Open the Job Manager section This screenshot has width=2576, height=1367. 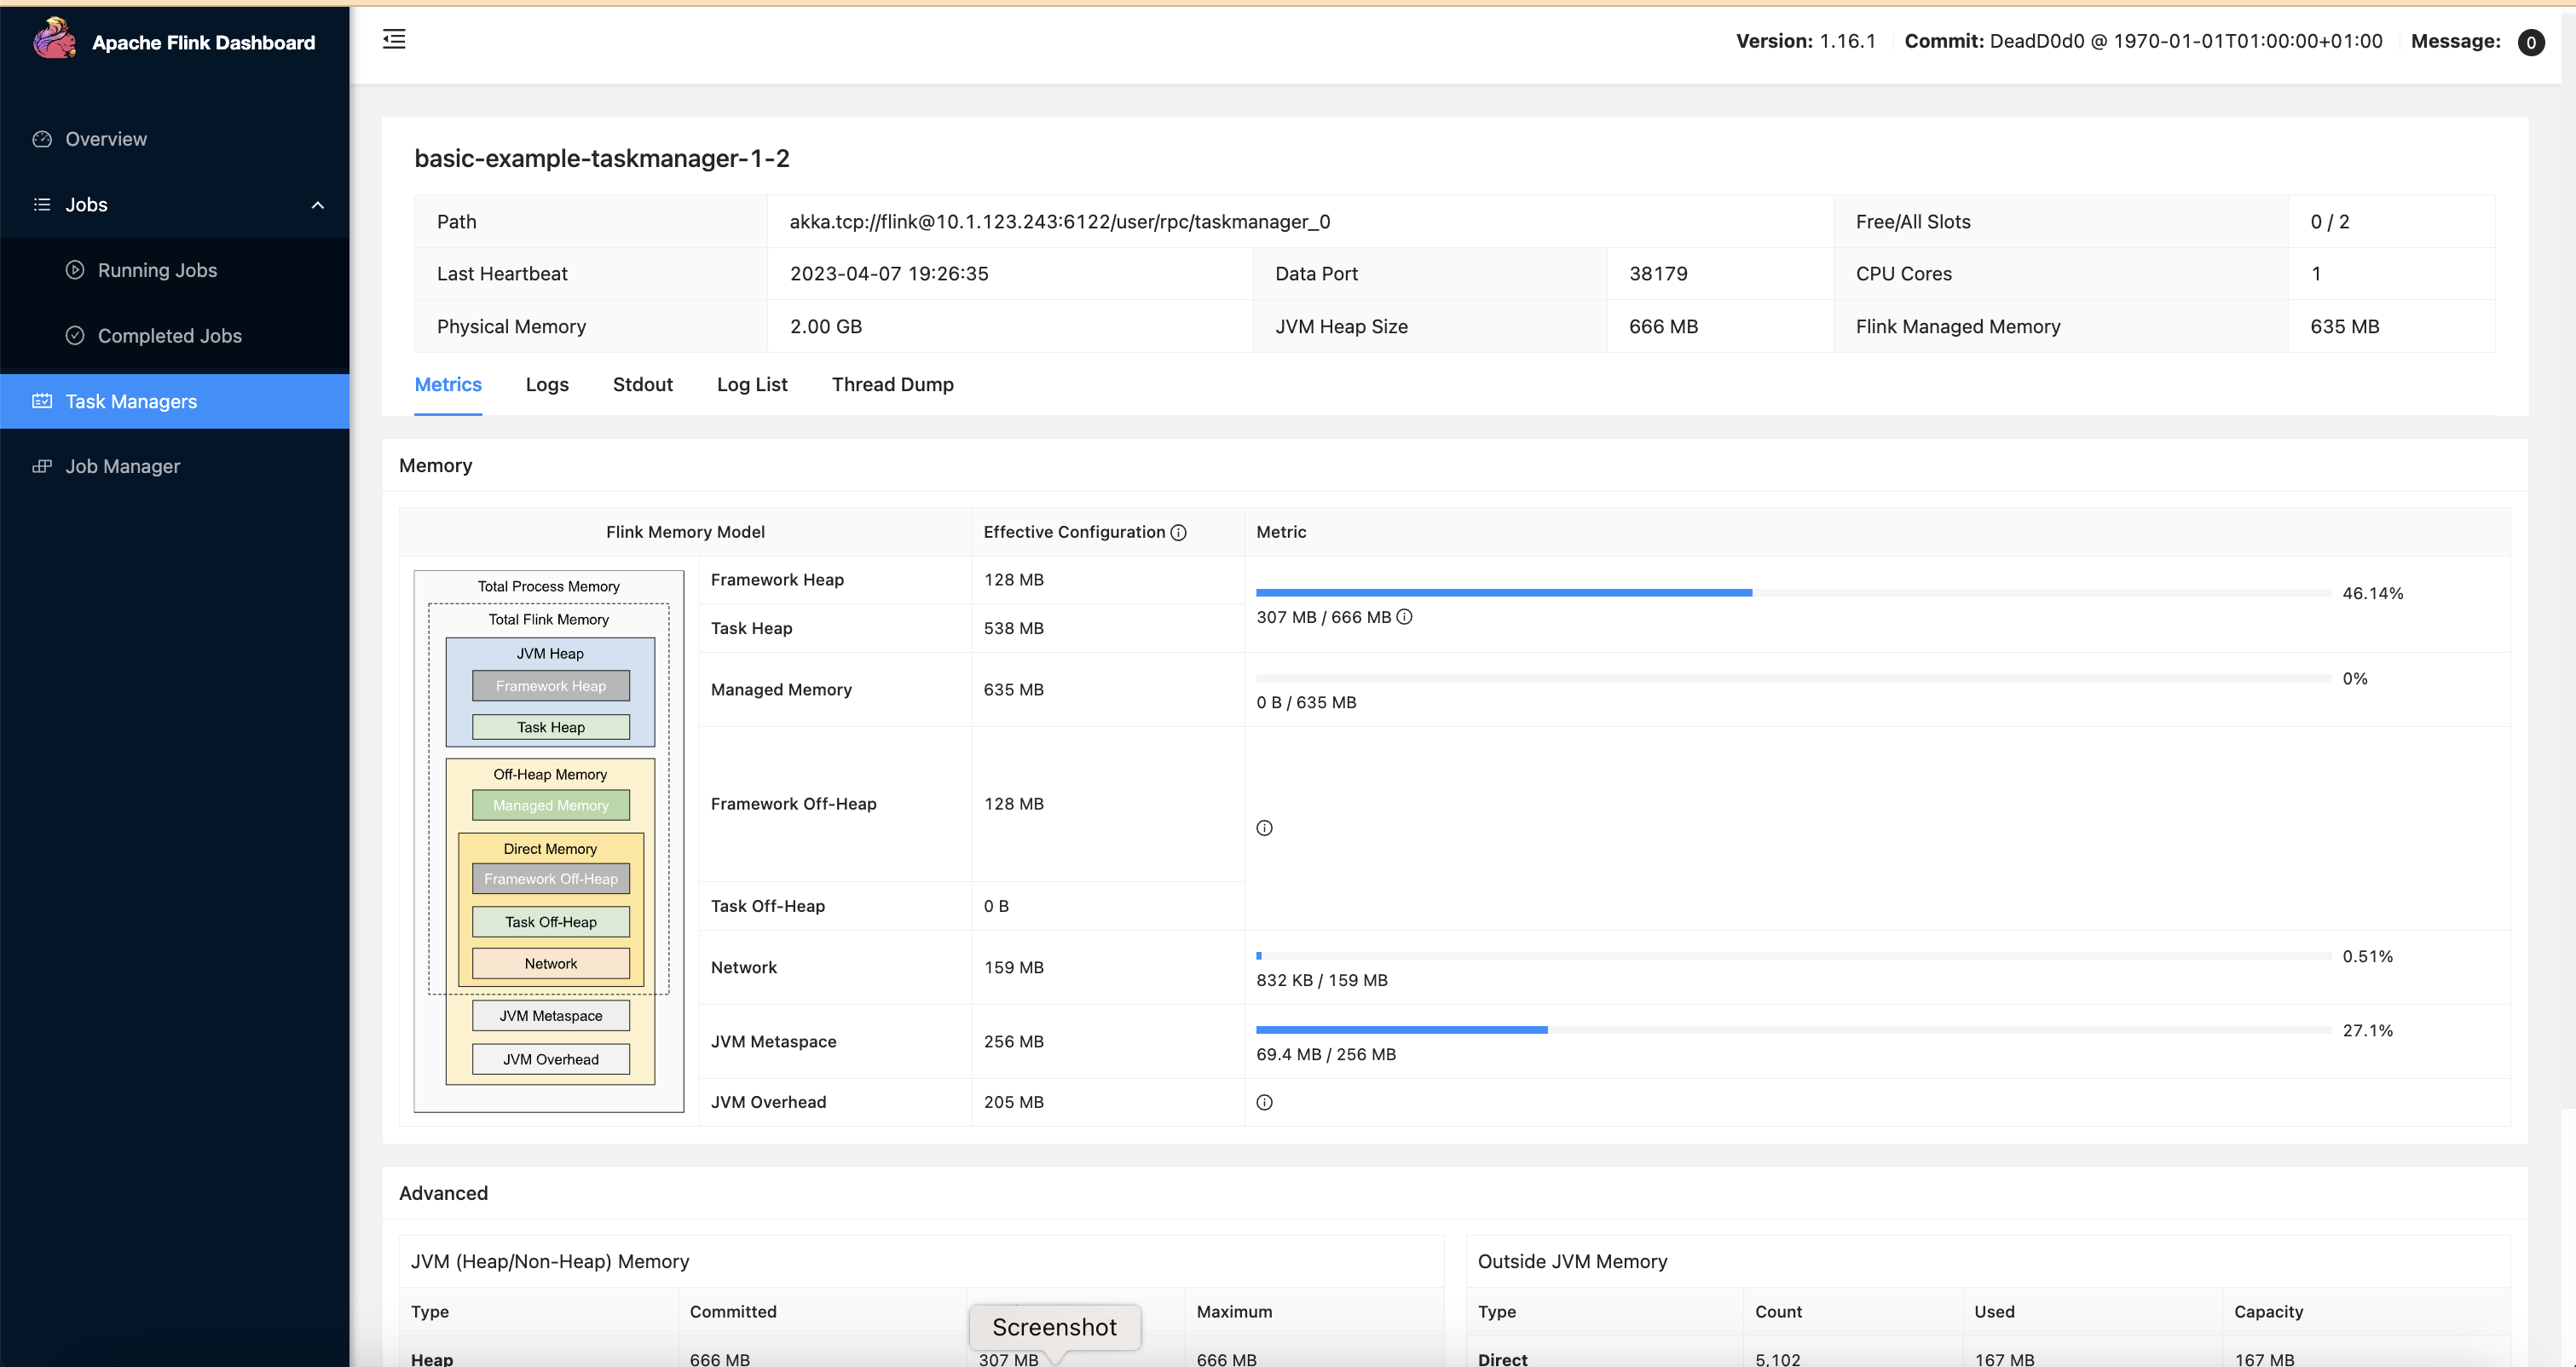(124, 466)
